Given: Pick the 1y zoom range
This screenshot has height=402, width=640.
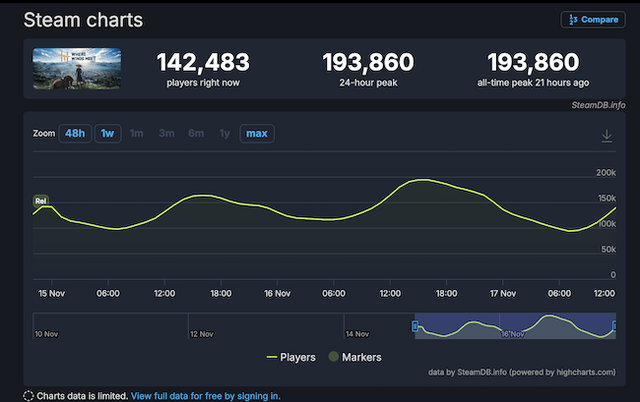Looking at the screenshot, I should [224, 133].
